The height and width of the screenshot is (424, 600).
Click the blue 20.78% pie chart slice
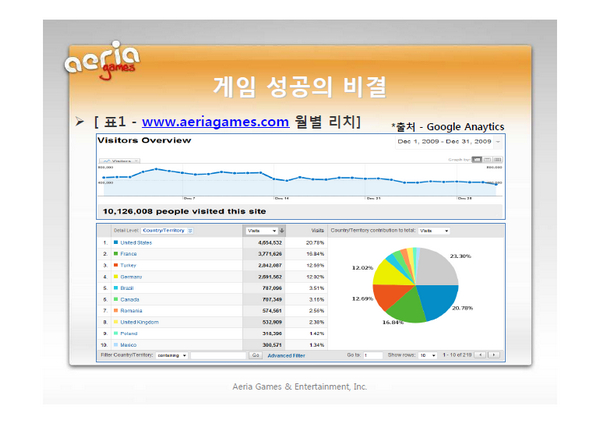438,300
